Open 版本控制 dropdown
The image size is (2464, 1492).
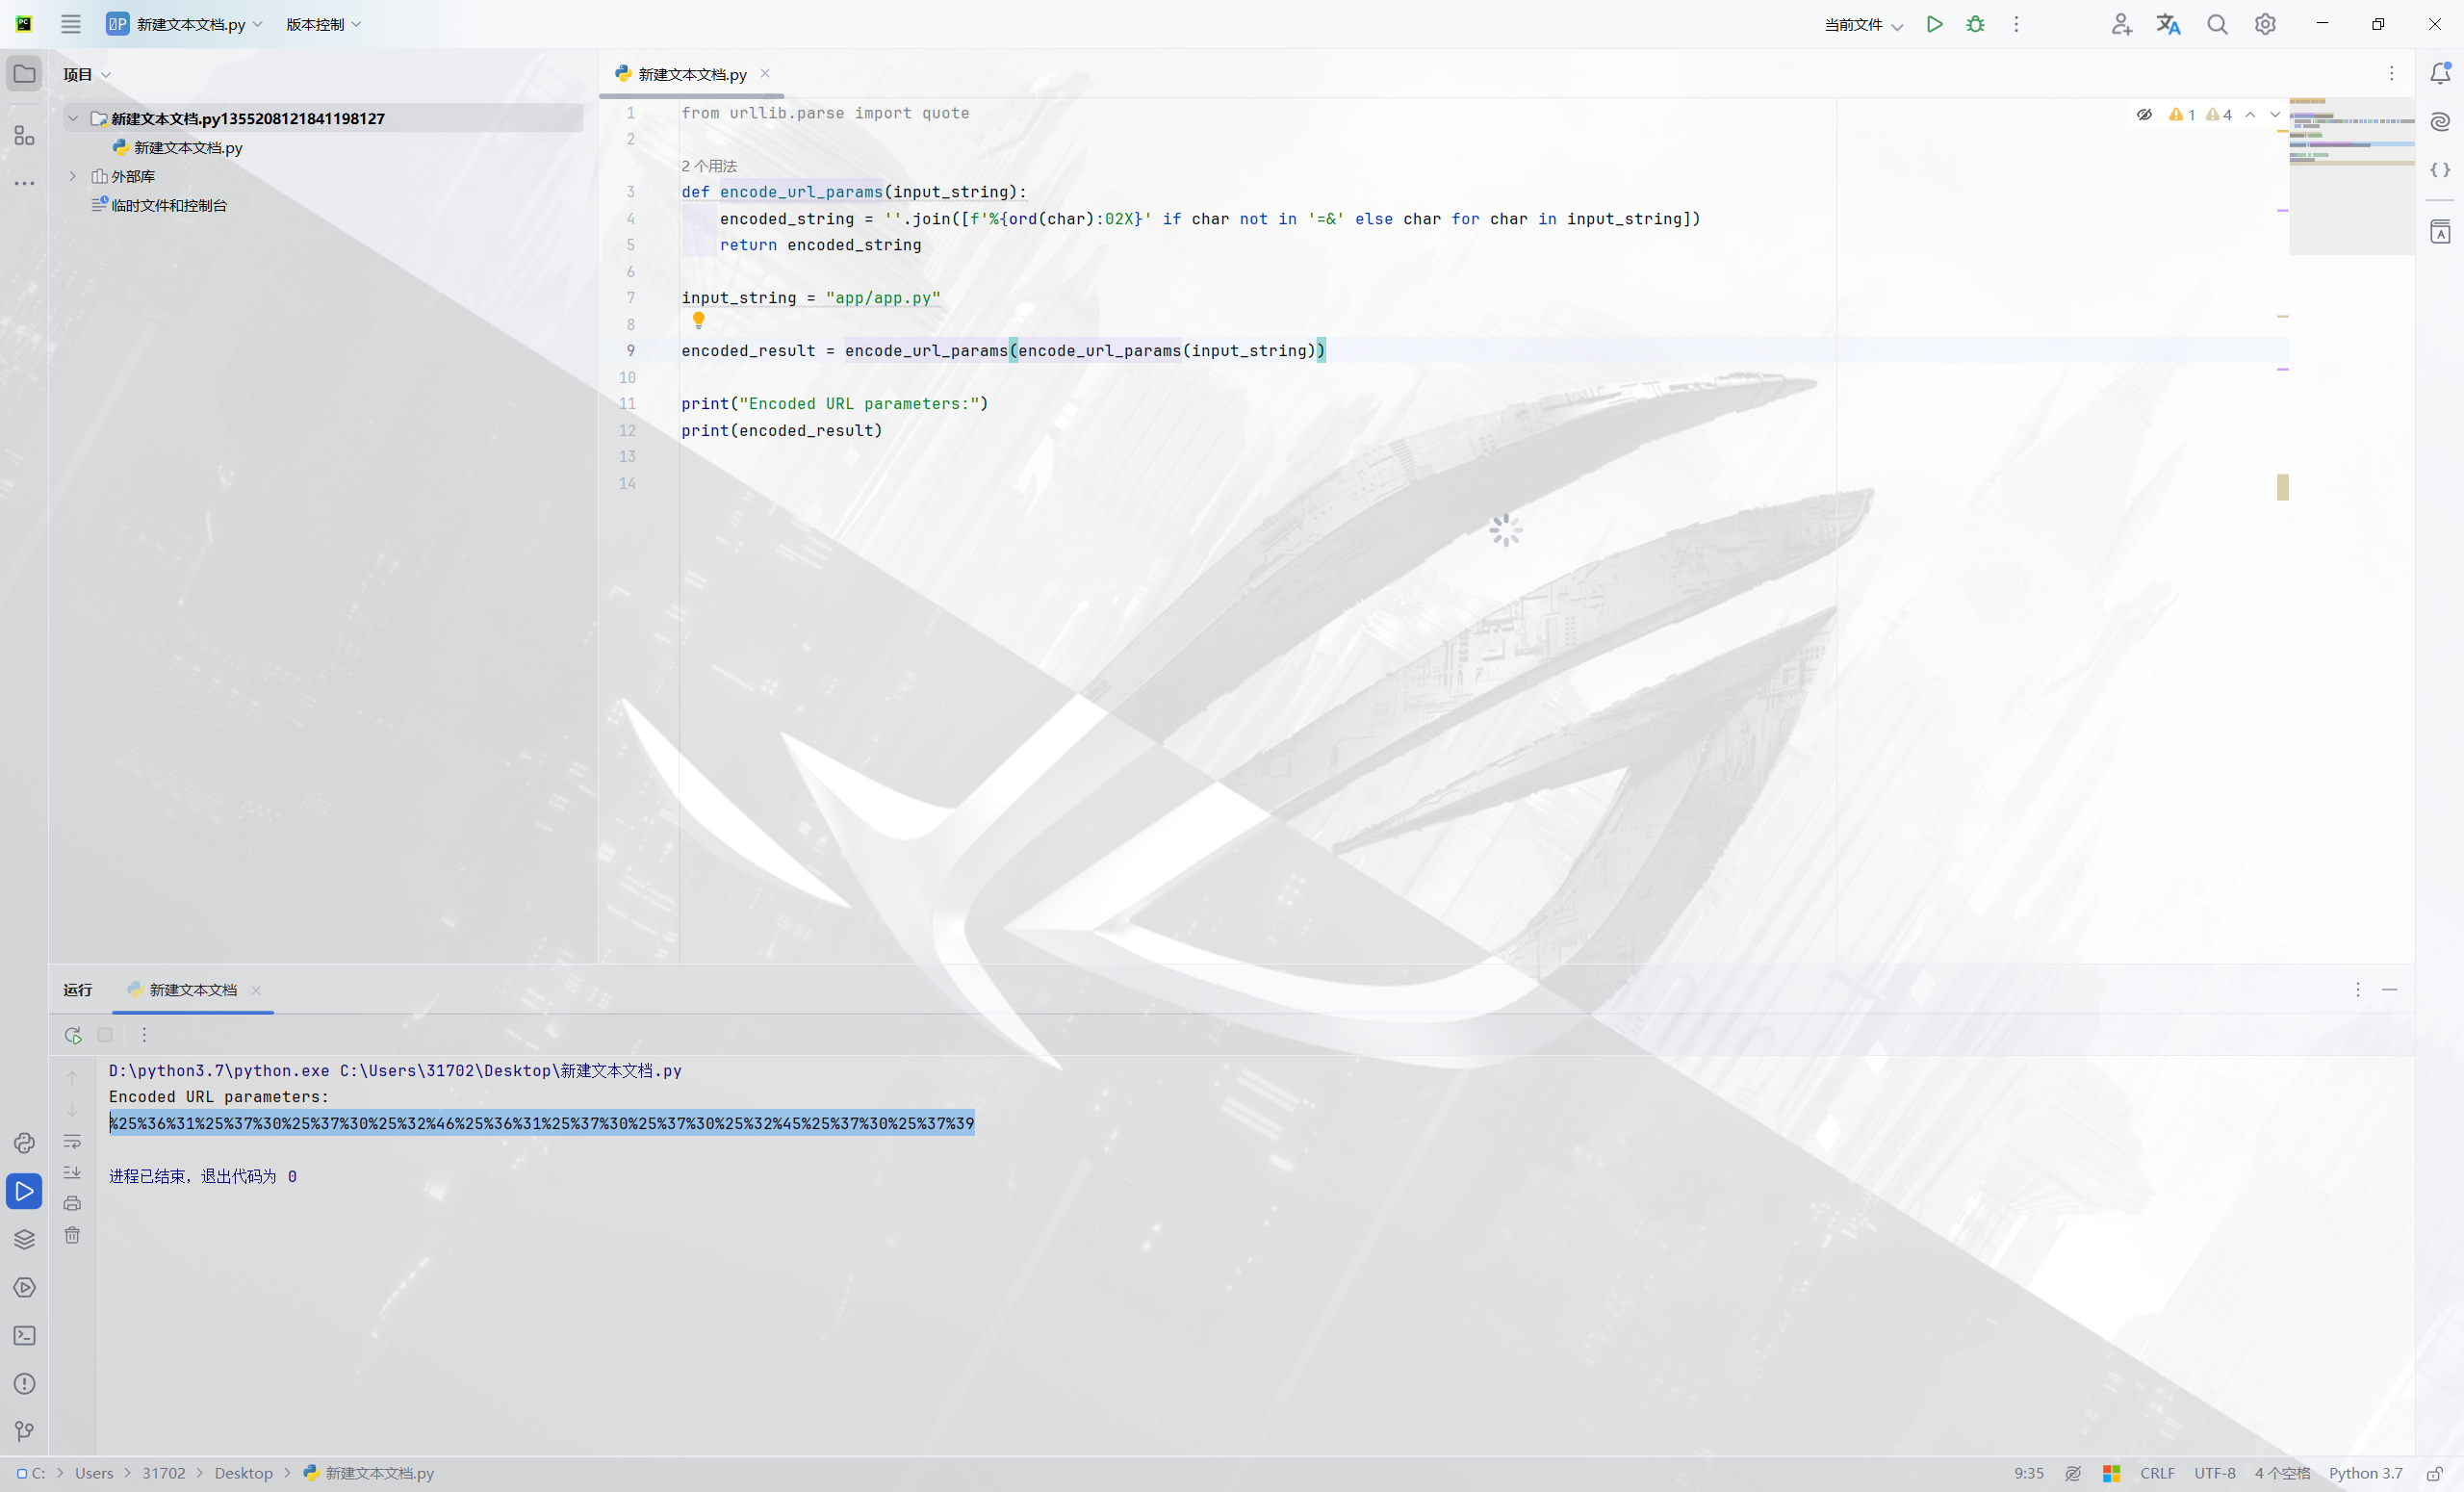click(x=323, y=24)
